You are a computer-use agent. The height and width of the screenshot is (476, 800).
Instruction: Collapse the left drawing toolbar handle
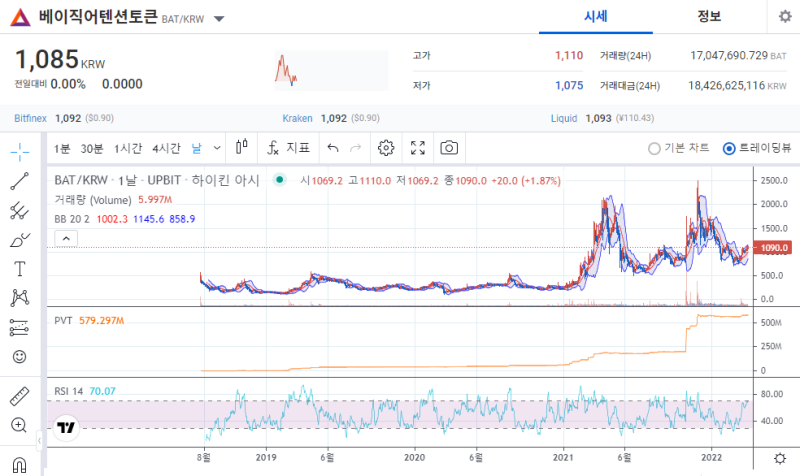pos(39,440)
